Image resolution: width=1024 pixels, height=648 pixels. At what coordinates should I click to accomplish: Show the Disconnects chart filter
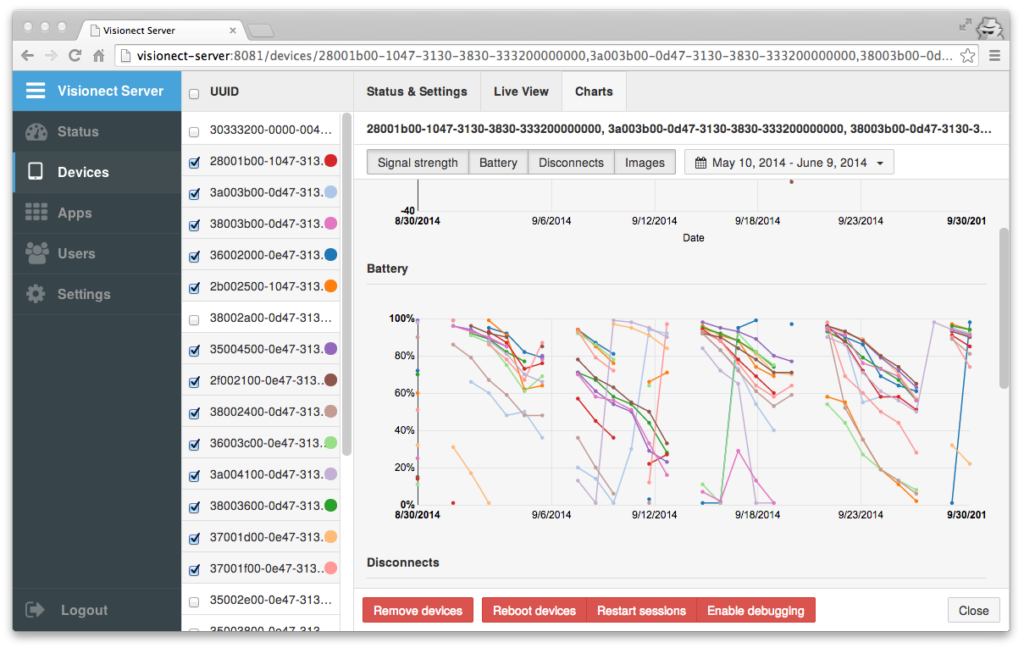tap(571, 163)
